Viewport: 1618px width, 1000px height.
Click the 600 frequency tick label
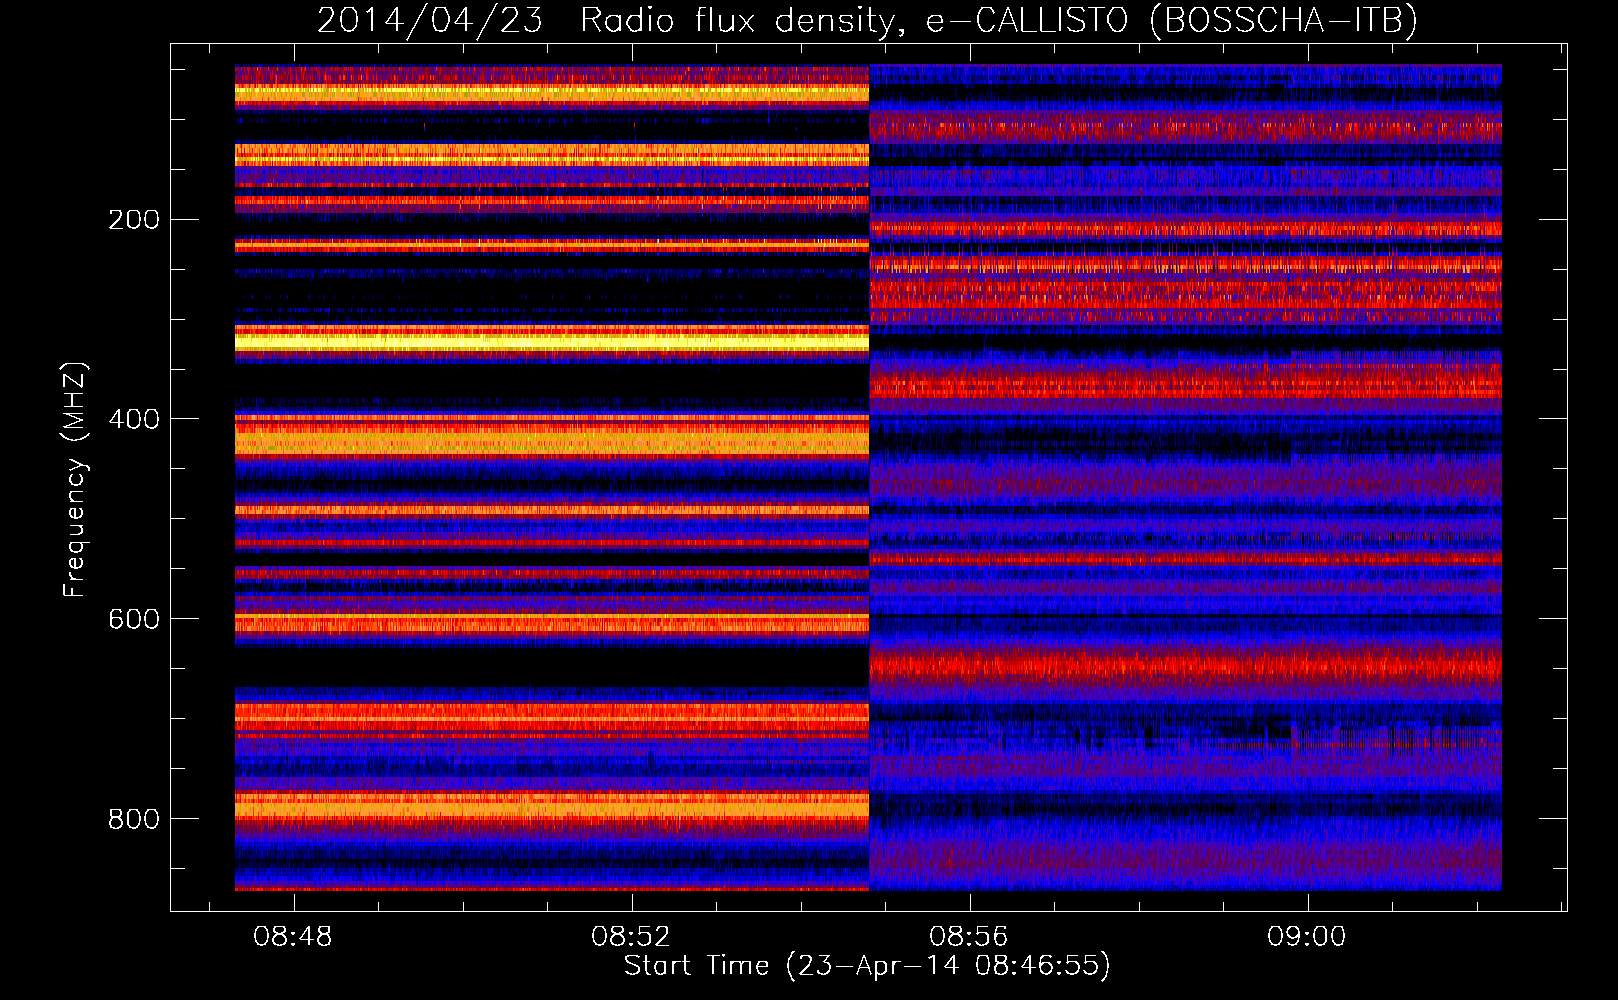(134, 619)
